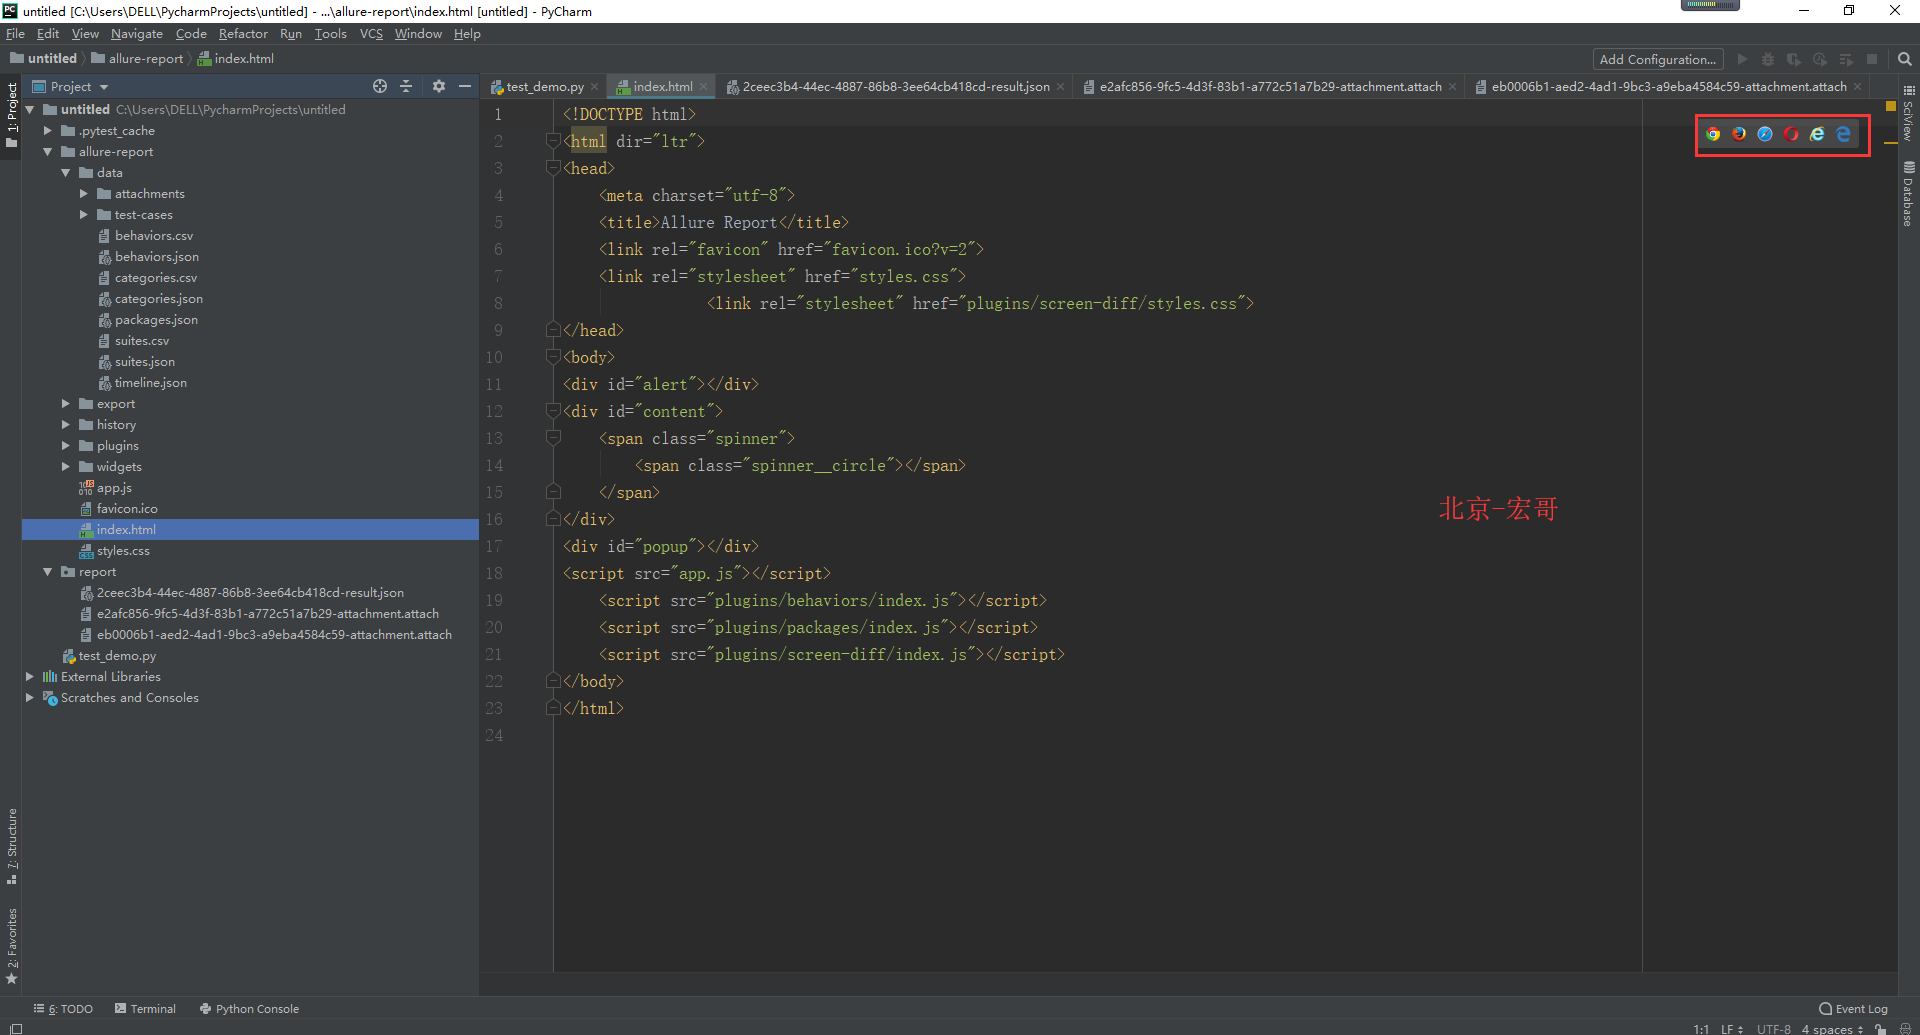Click Collapse All icon in Project panel
The width and height of the screenshot is (1920, 1035).
point(406,87)
